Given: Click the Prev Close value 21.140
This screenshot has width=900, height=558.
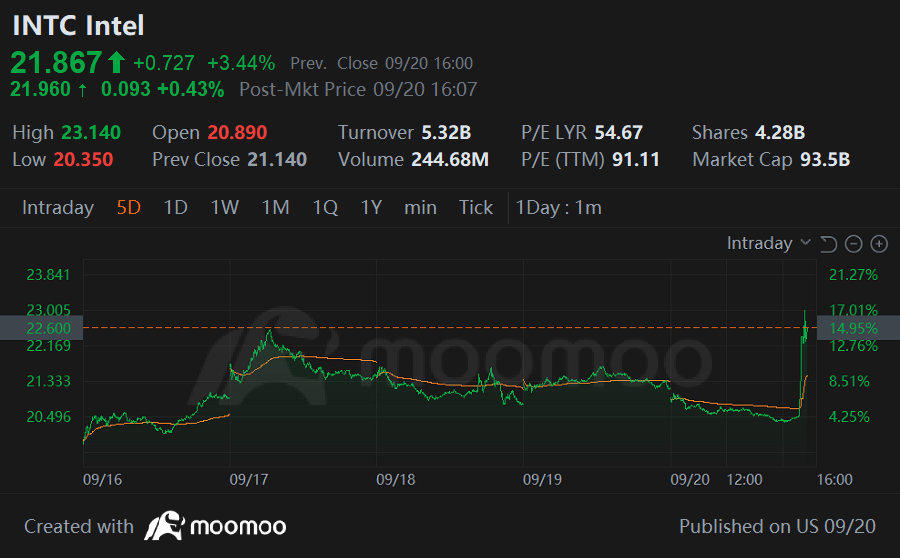Looking at the screenshot, I should coord(277,160).
